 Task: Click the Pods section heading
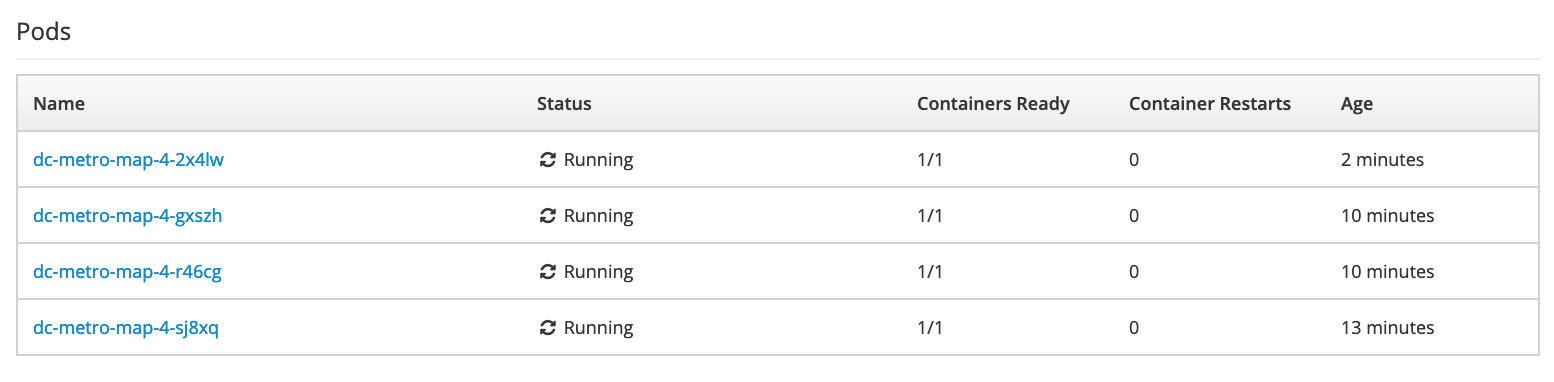44,31
